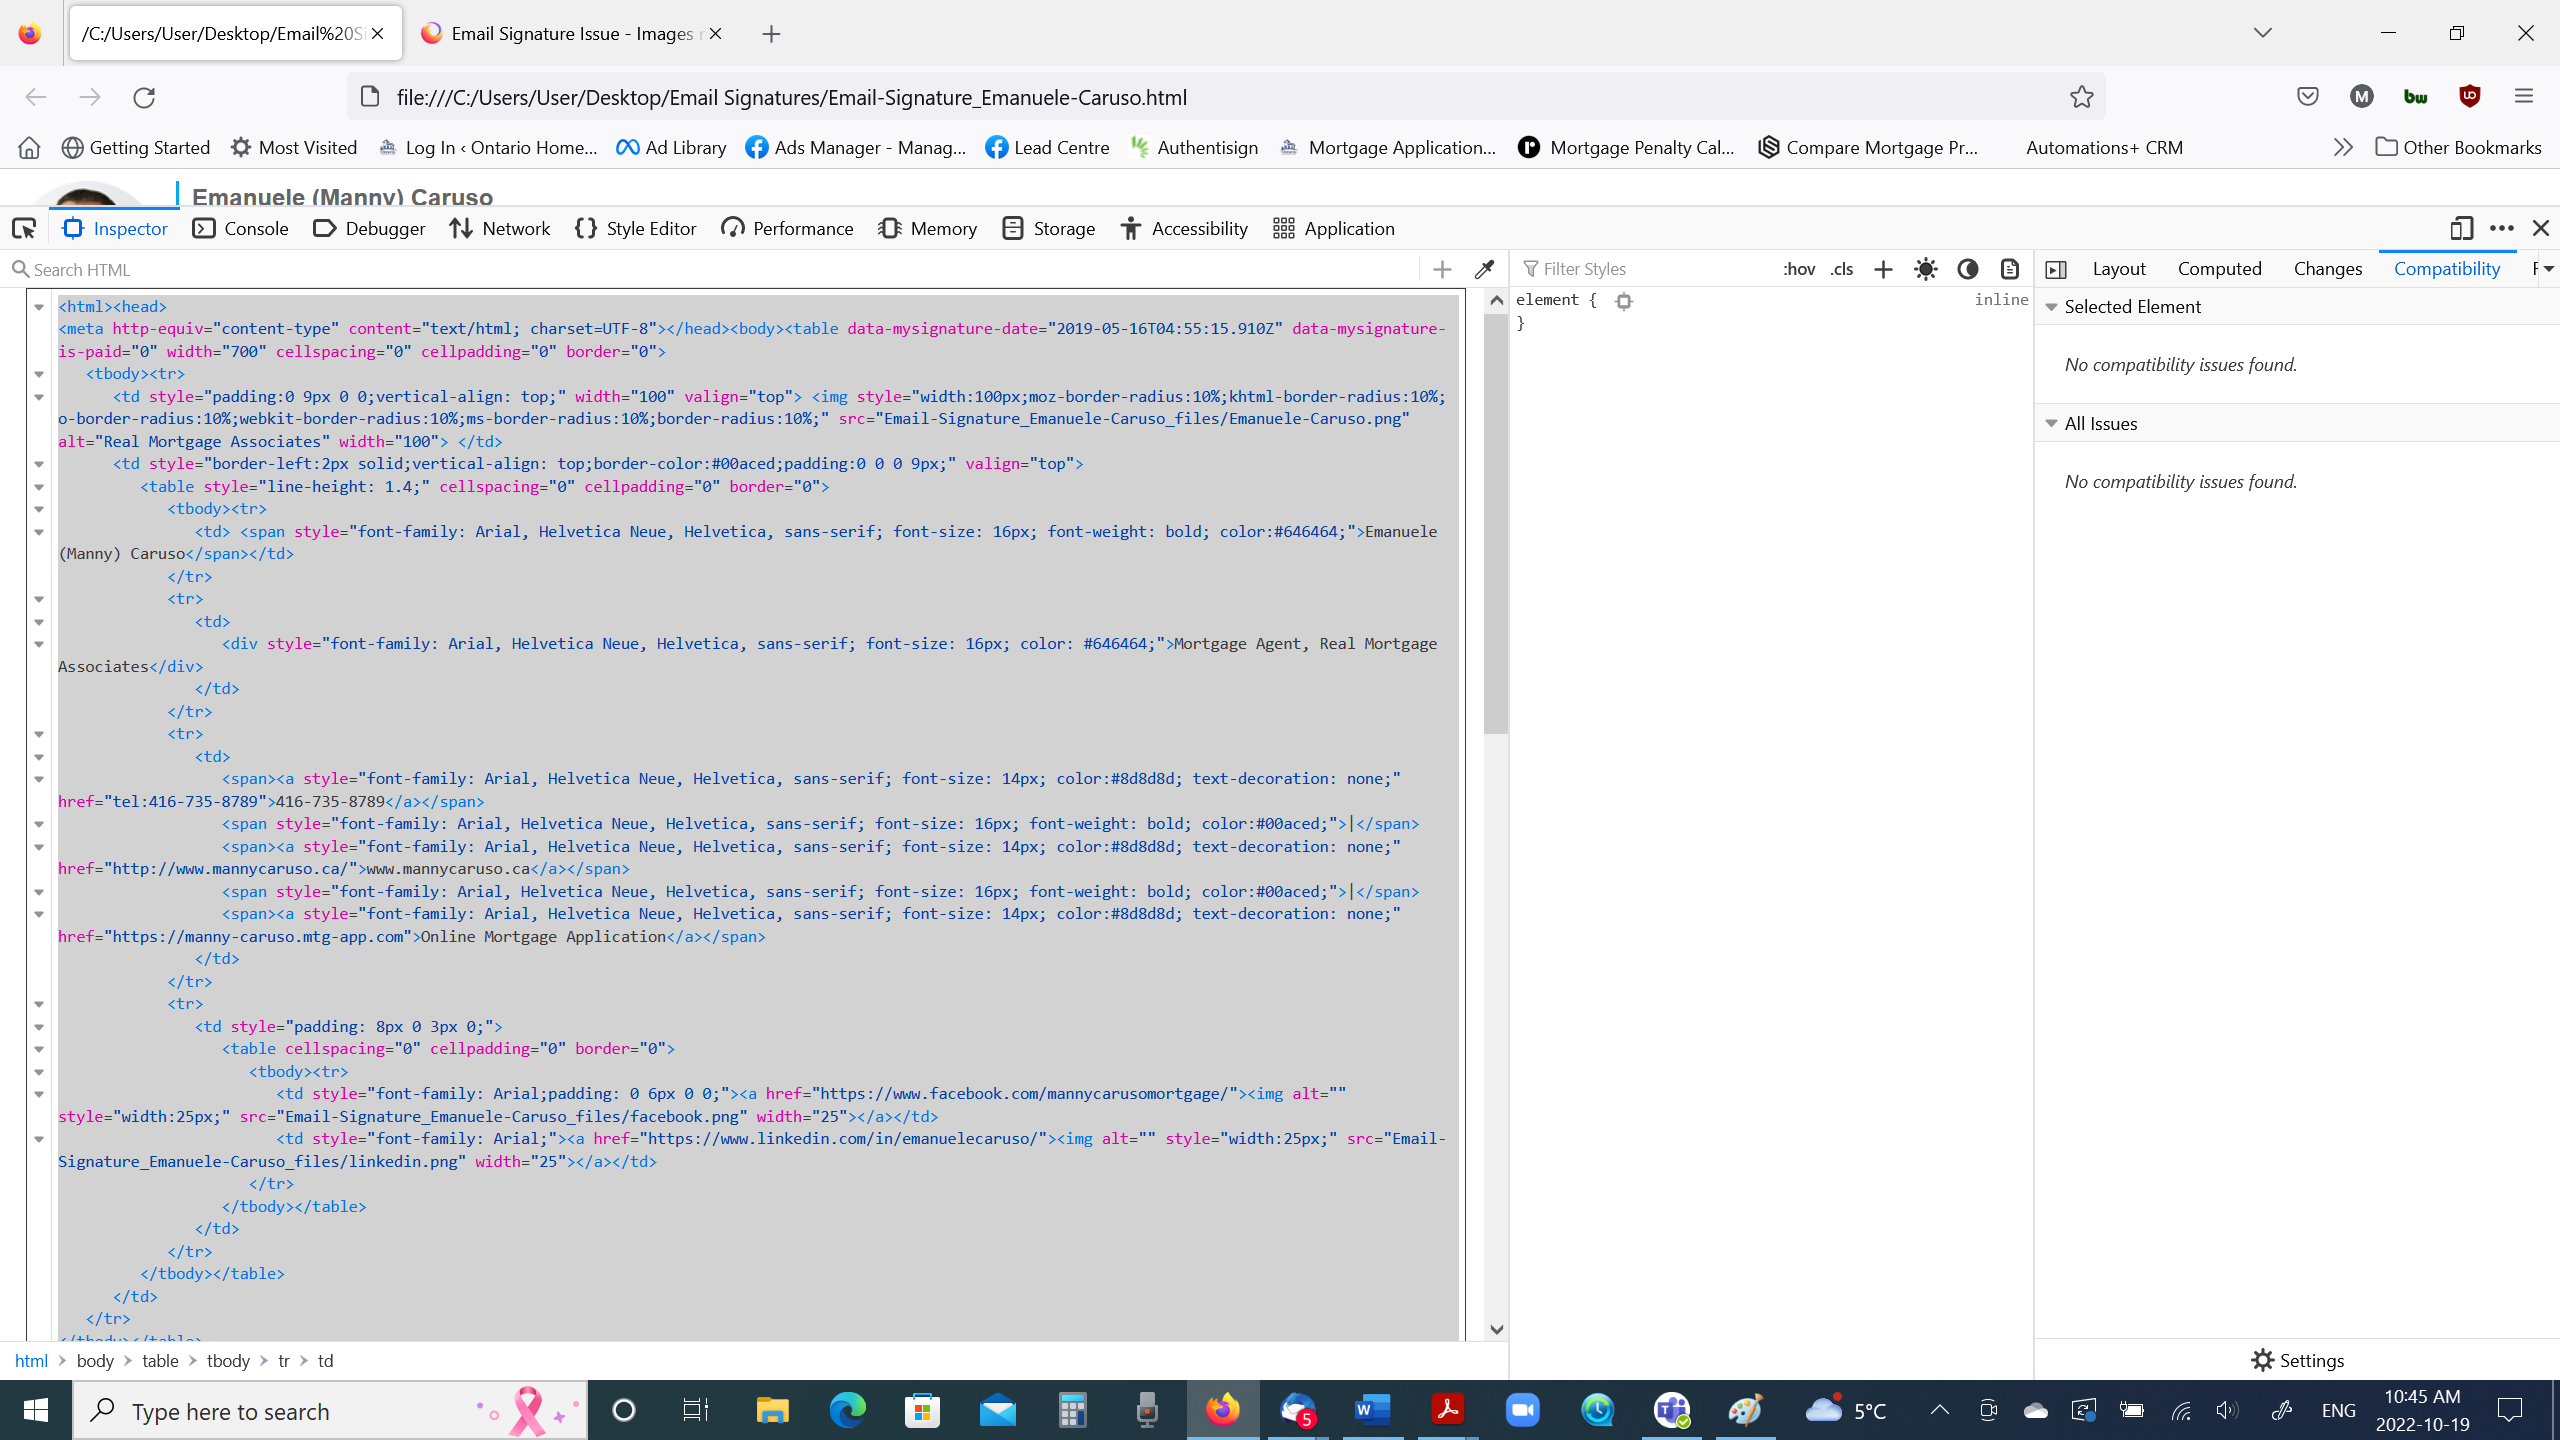Screen dimensions: 2560x1440
Task: Activate the element picker tool
Action: point(24,228)
